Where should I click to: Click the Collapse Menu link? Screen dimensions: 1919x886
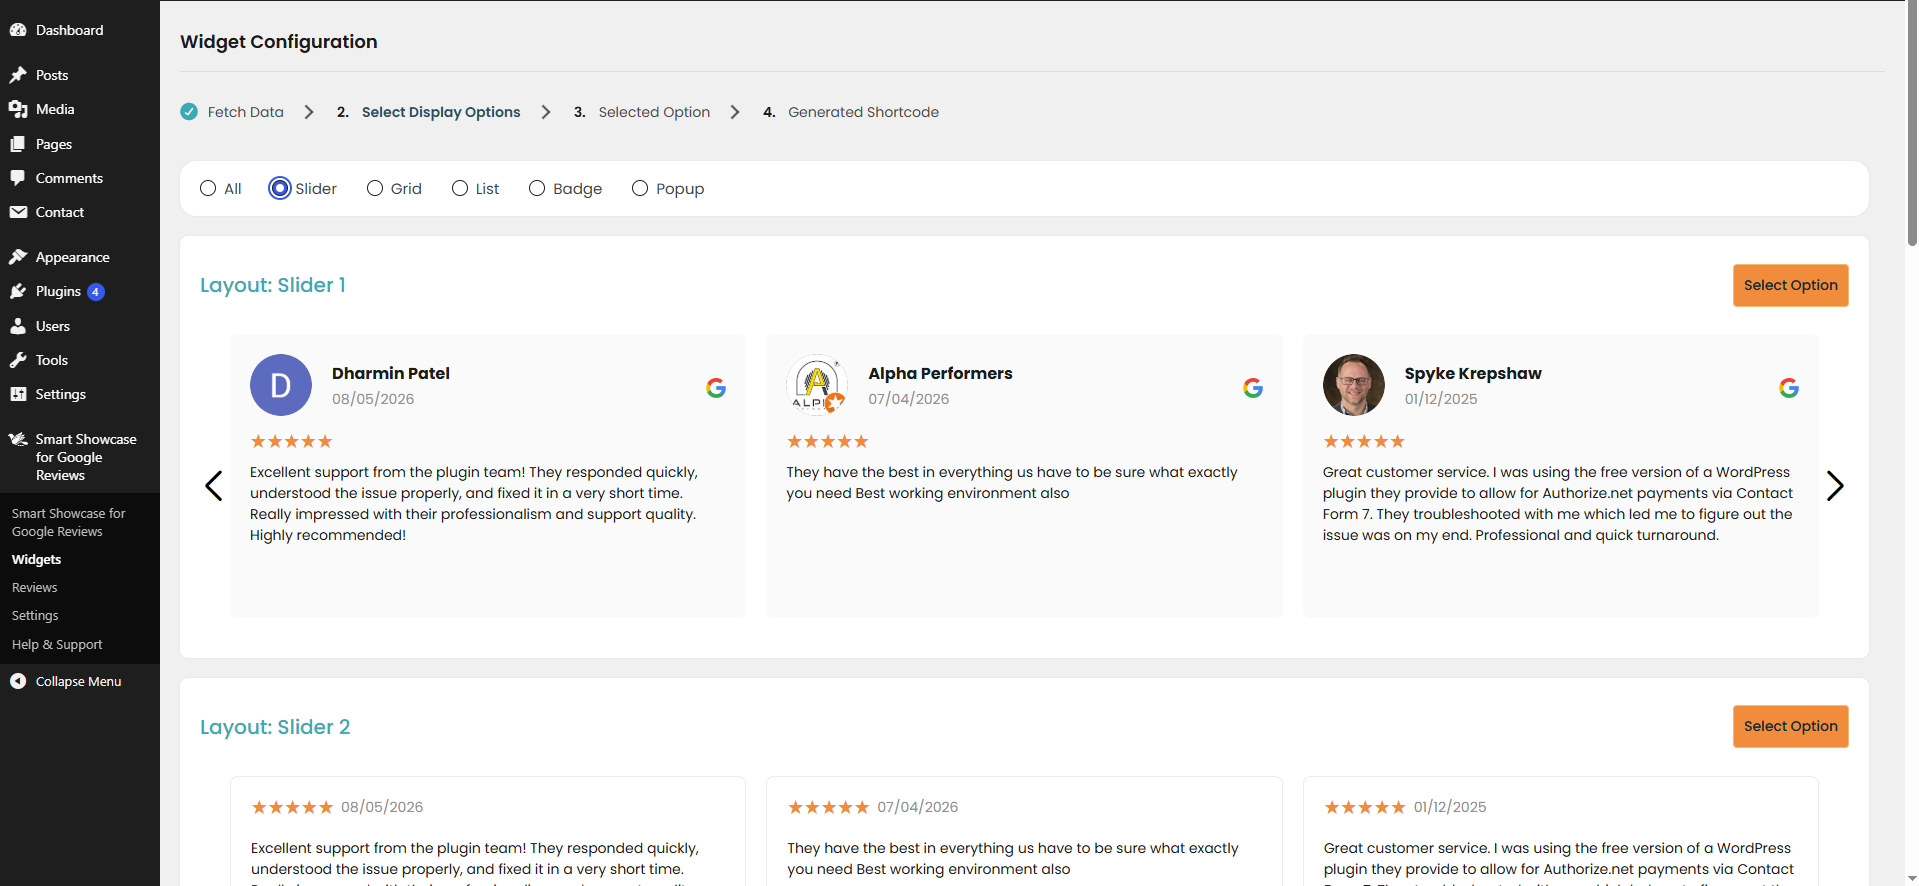(78, 681)
